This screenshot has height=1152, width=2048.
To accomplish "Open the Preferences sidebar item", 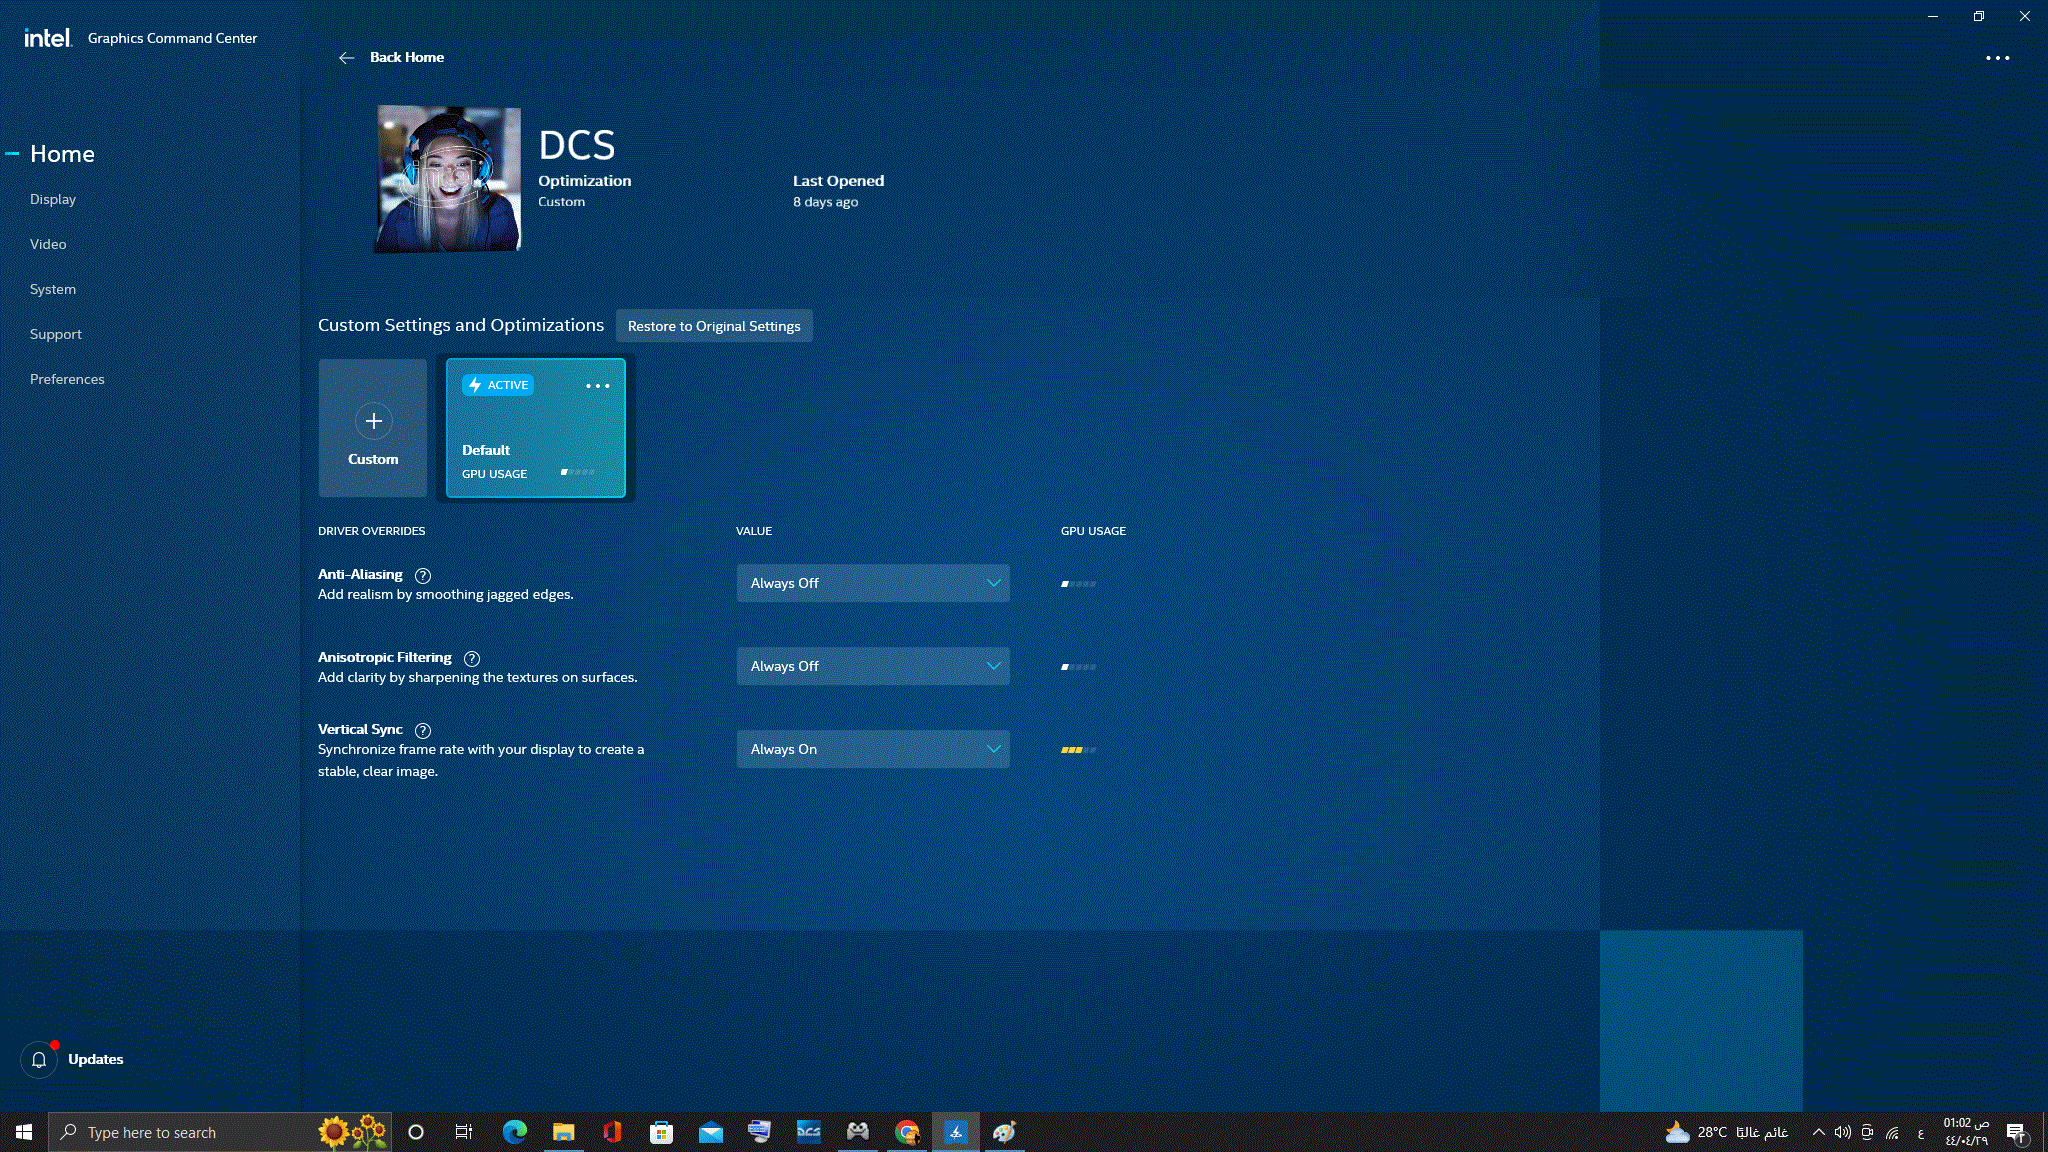I will (x=67, y=380).
